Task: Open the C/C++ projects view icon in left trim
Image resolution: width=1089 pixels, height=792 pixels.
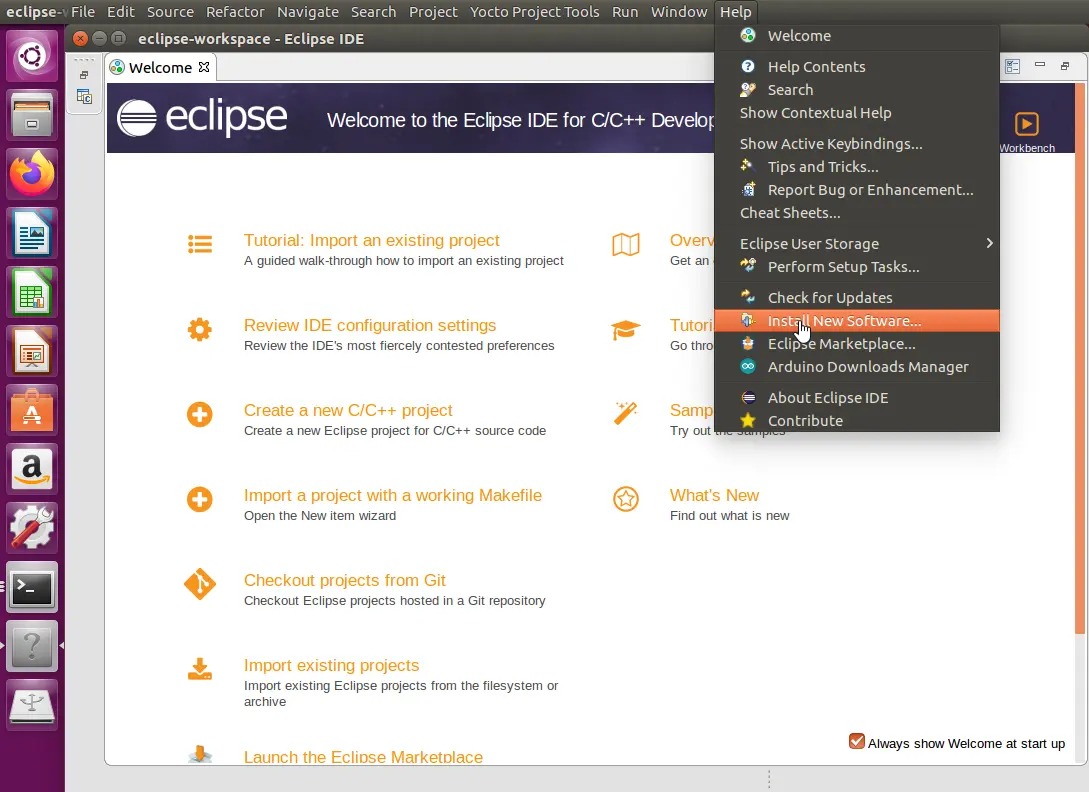Action: pos(85,97)
